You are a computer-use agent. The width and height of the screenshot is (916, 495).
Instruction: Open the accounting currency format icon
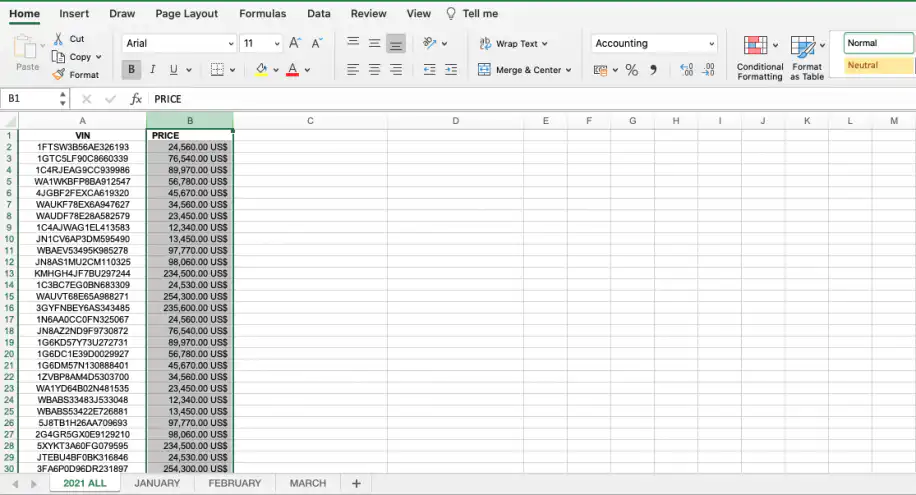[x=601, y=70]
